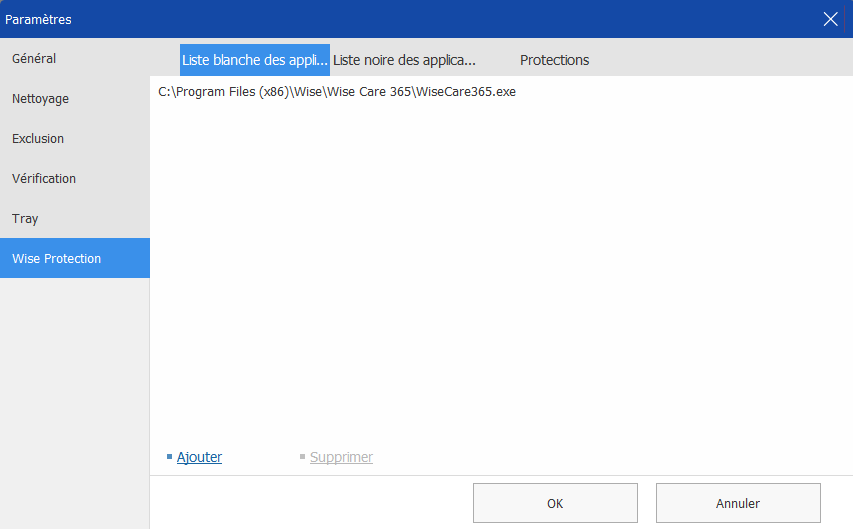This screenshot has width=853, height=529.
Task: Cancel with the Annuler button
Action: [x=738, y=503]
